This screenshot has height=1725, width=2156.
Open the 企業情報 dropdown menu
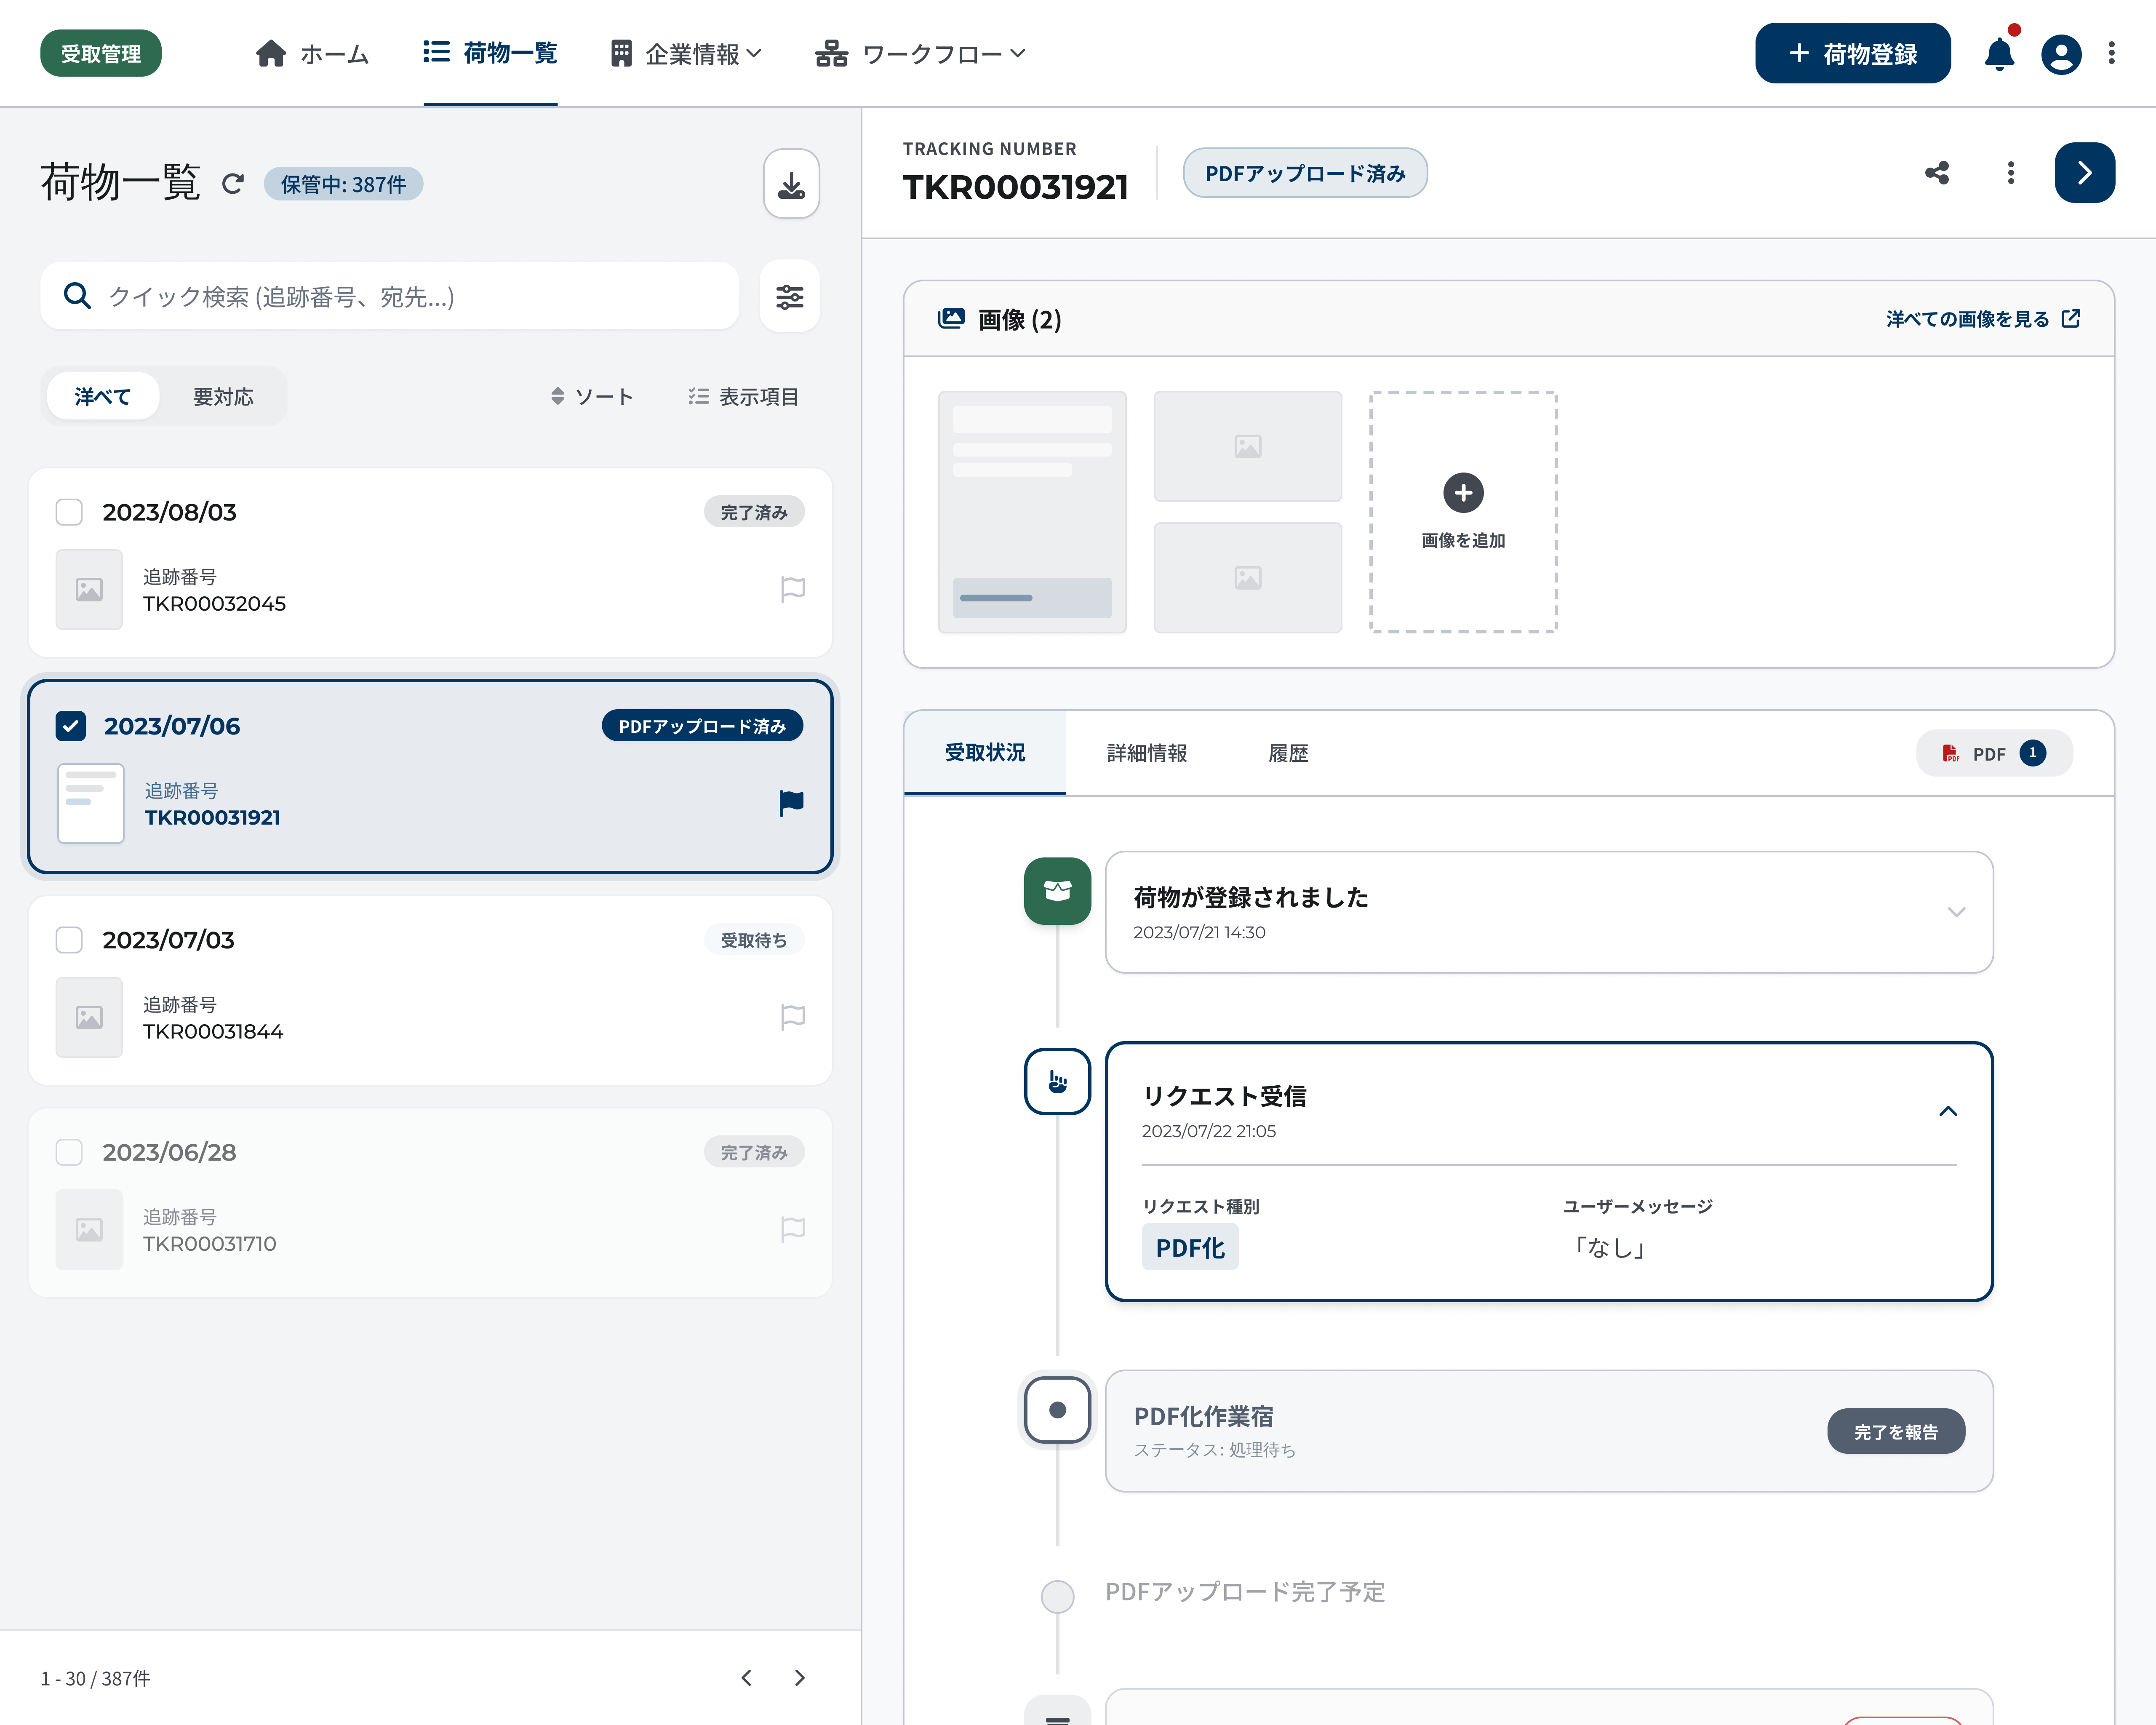[x=686, y=54]
